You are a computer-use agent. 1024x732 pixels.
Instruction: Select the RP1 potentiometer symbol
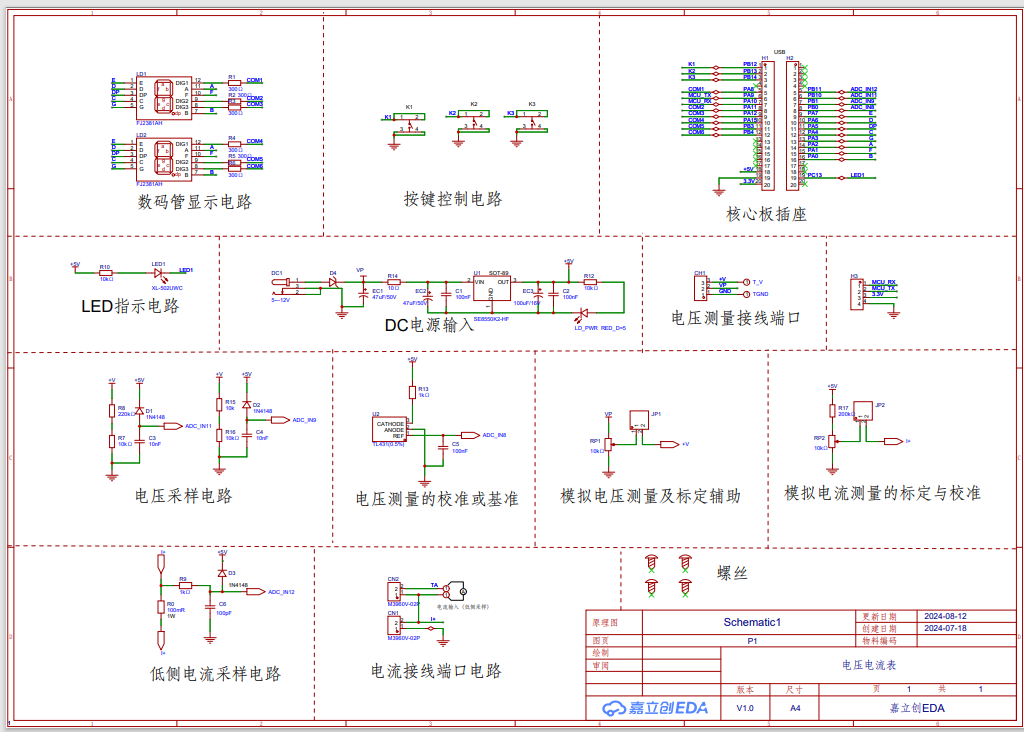pyautogui.click(x=609, y=444)
